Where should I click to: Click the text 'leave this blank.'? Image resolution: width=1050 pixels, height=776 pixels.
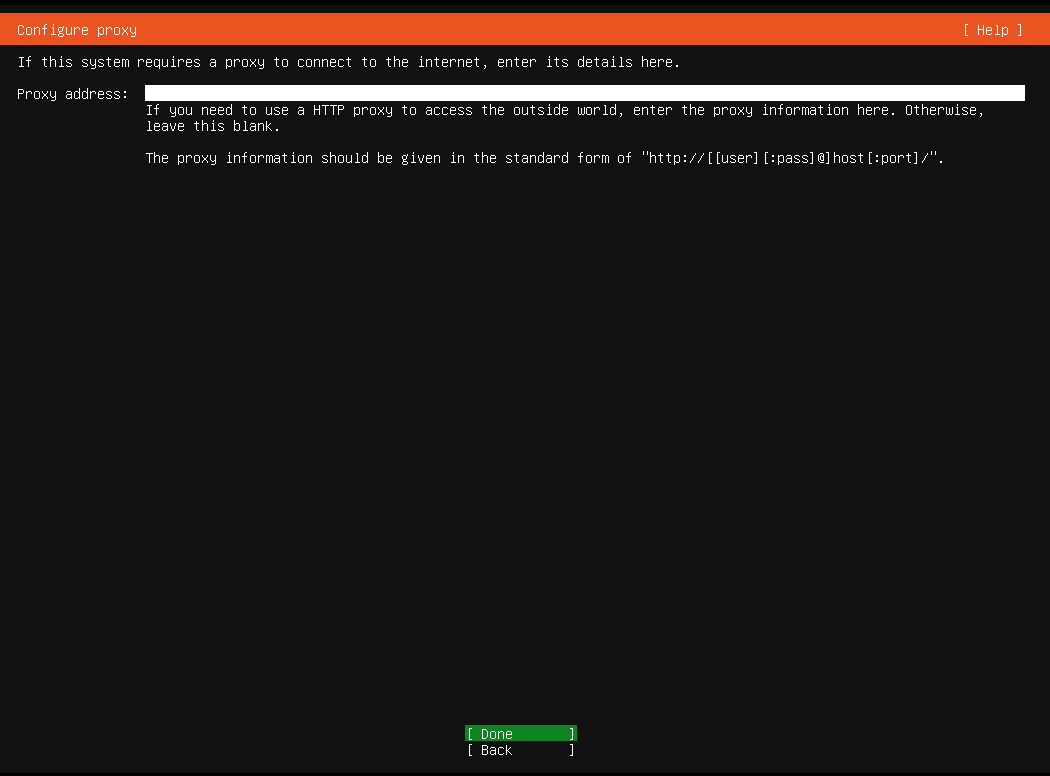213,126
